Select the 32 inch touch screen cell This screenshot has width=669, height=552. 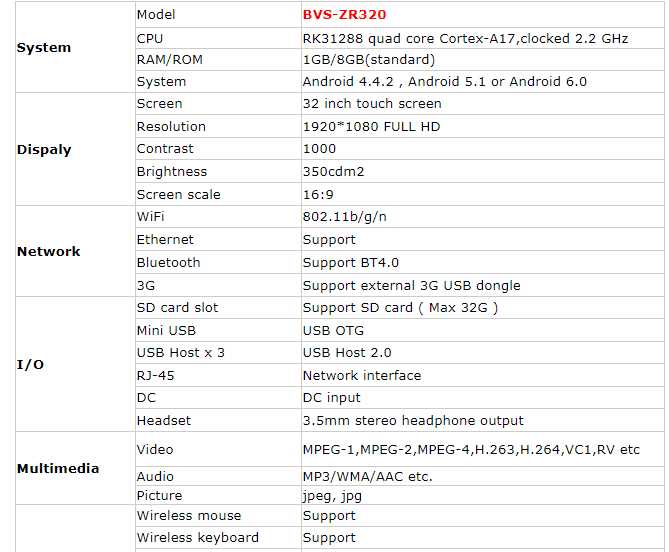click(x=371, y=104)
